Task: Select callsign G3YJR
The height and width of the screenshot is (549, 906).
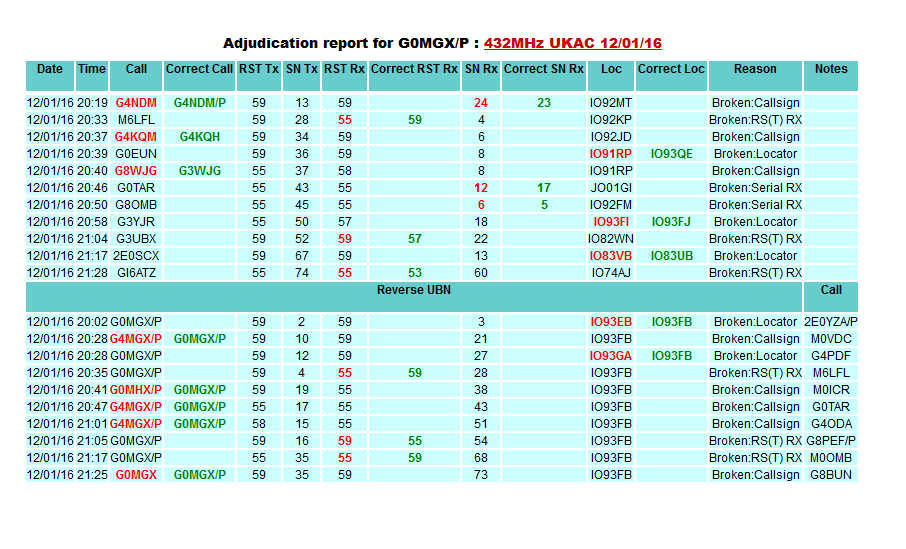Action: (136, 222)
